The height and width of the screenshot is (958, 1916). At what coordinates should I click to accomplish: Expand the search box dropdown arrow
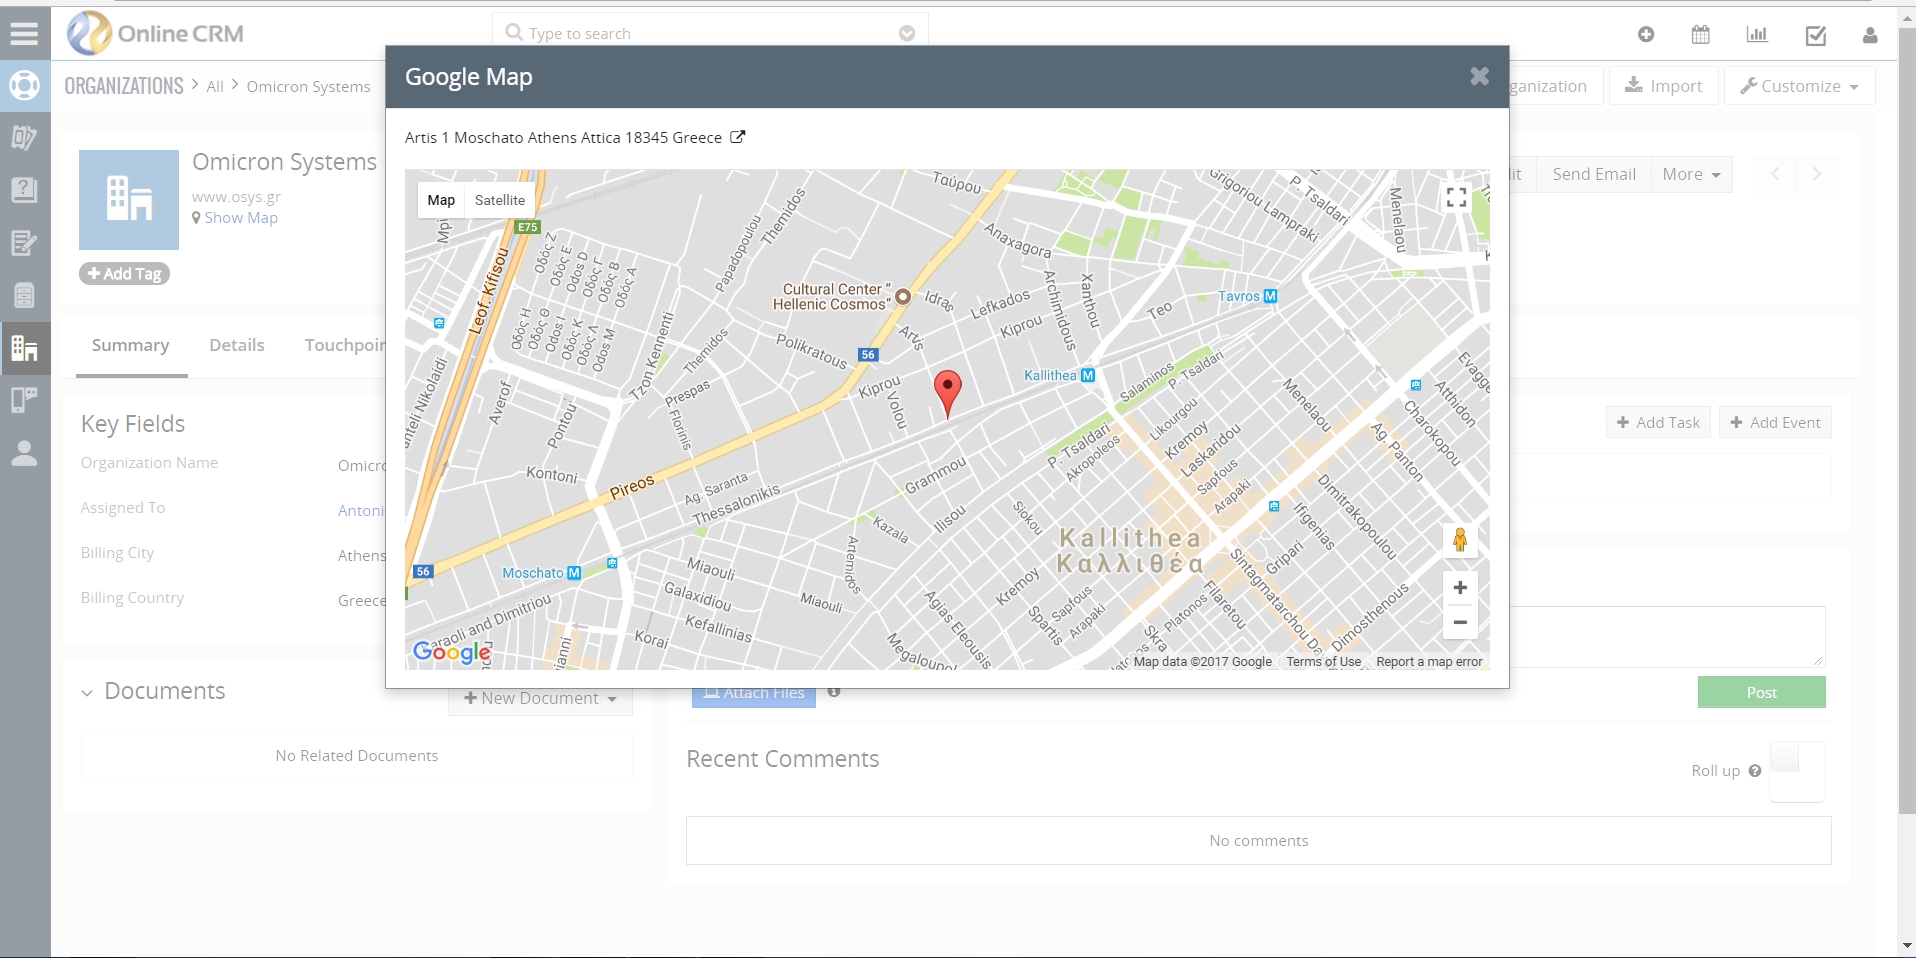tap(907, 33)
